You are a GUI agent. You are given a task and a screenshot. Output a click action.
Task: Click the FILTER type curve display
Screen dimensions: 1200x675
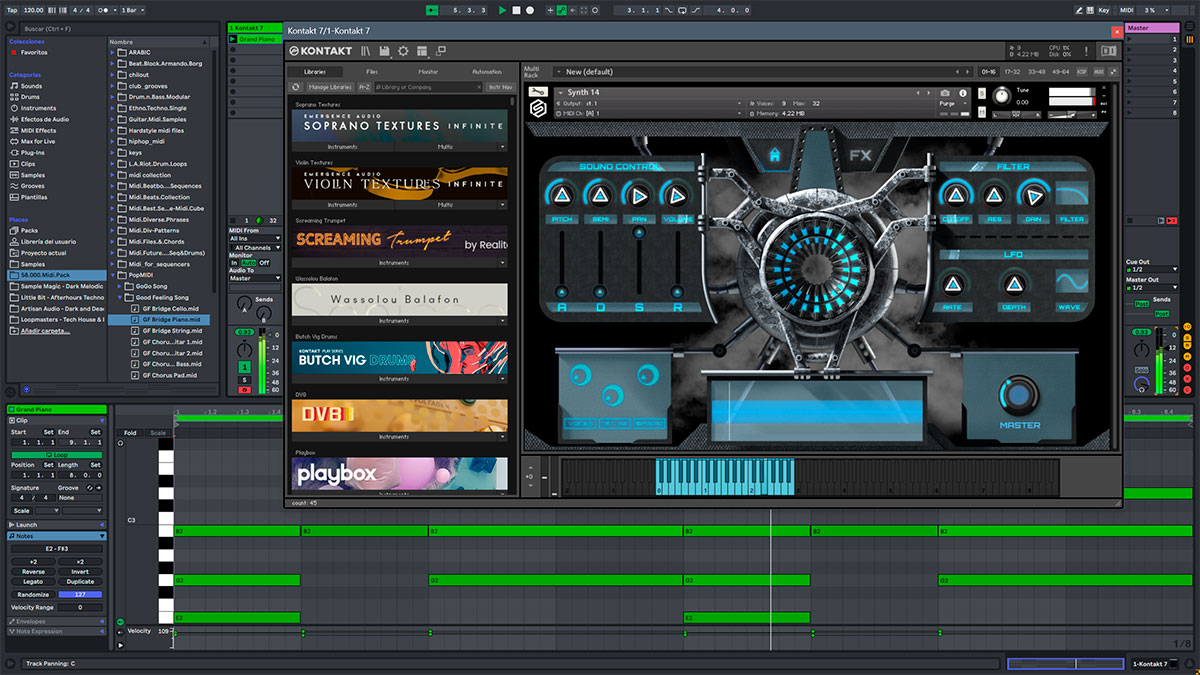(1072, 195)
